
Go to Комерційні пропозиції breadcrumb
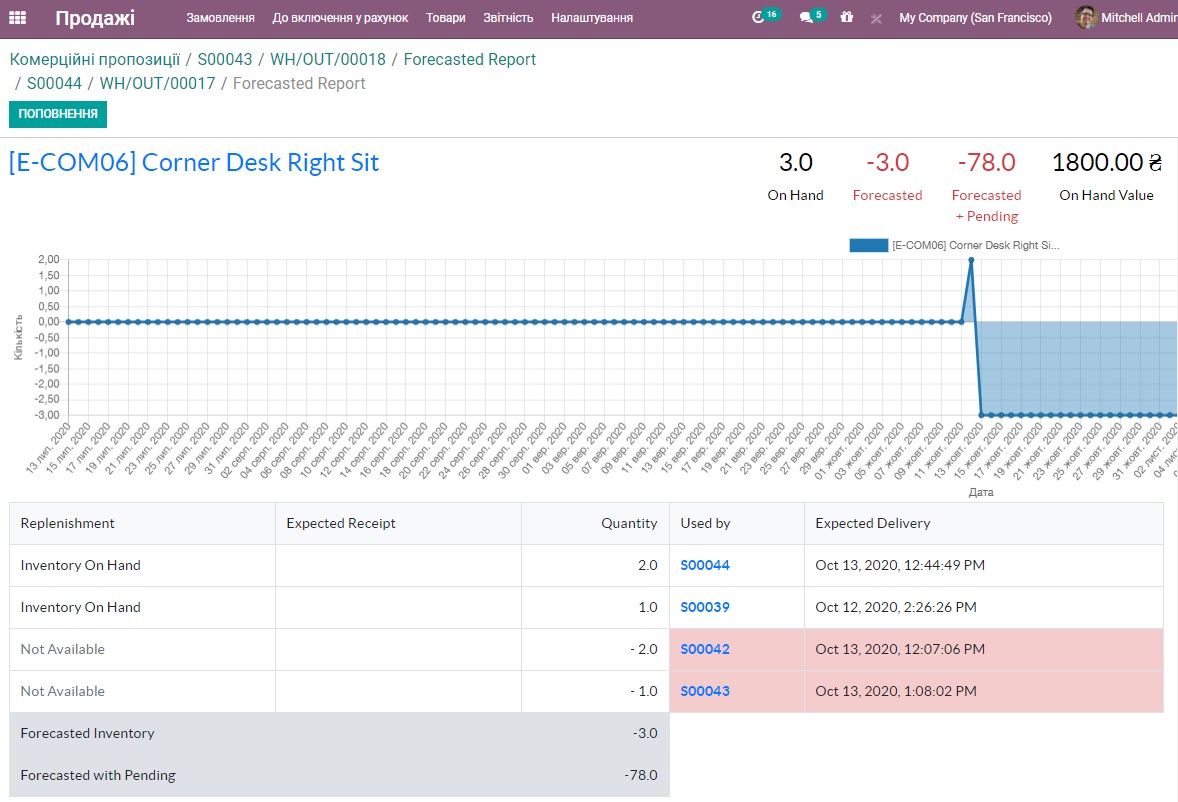pos(95,59)
